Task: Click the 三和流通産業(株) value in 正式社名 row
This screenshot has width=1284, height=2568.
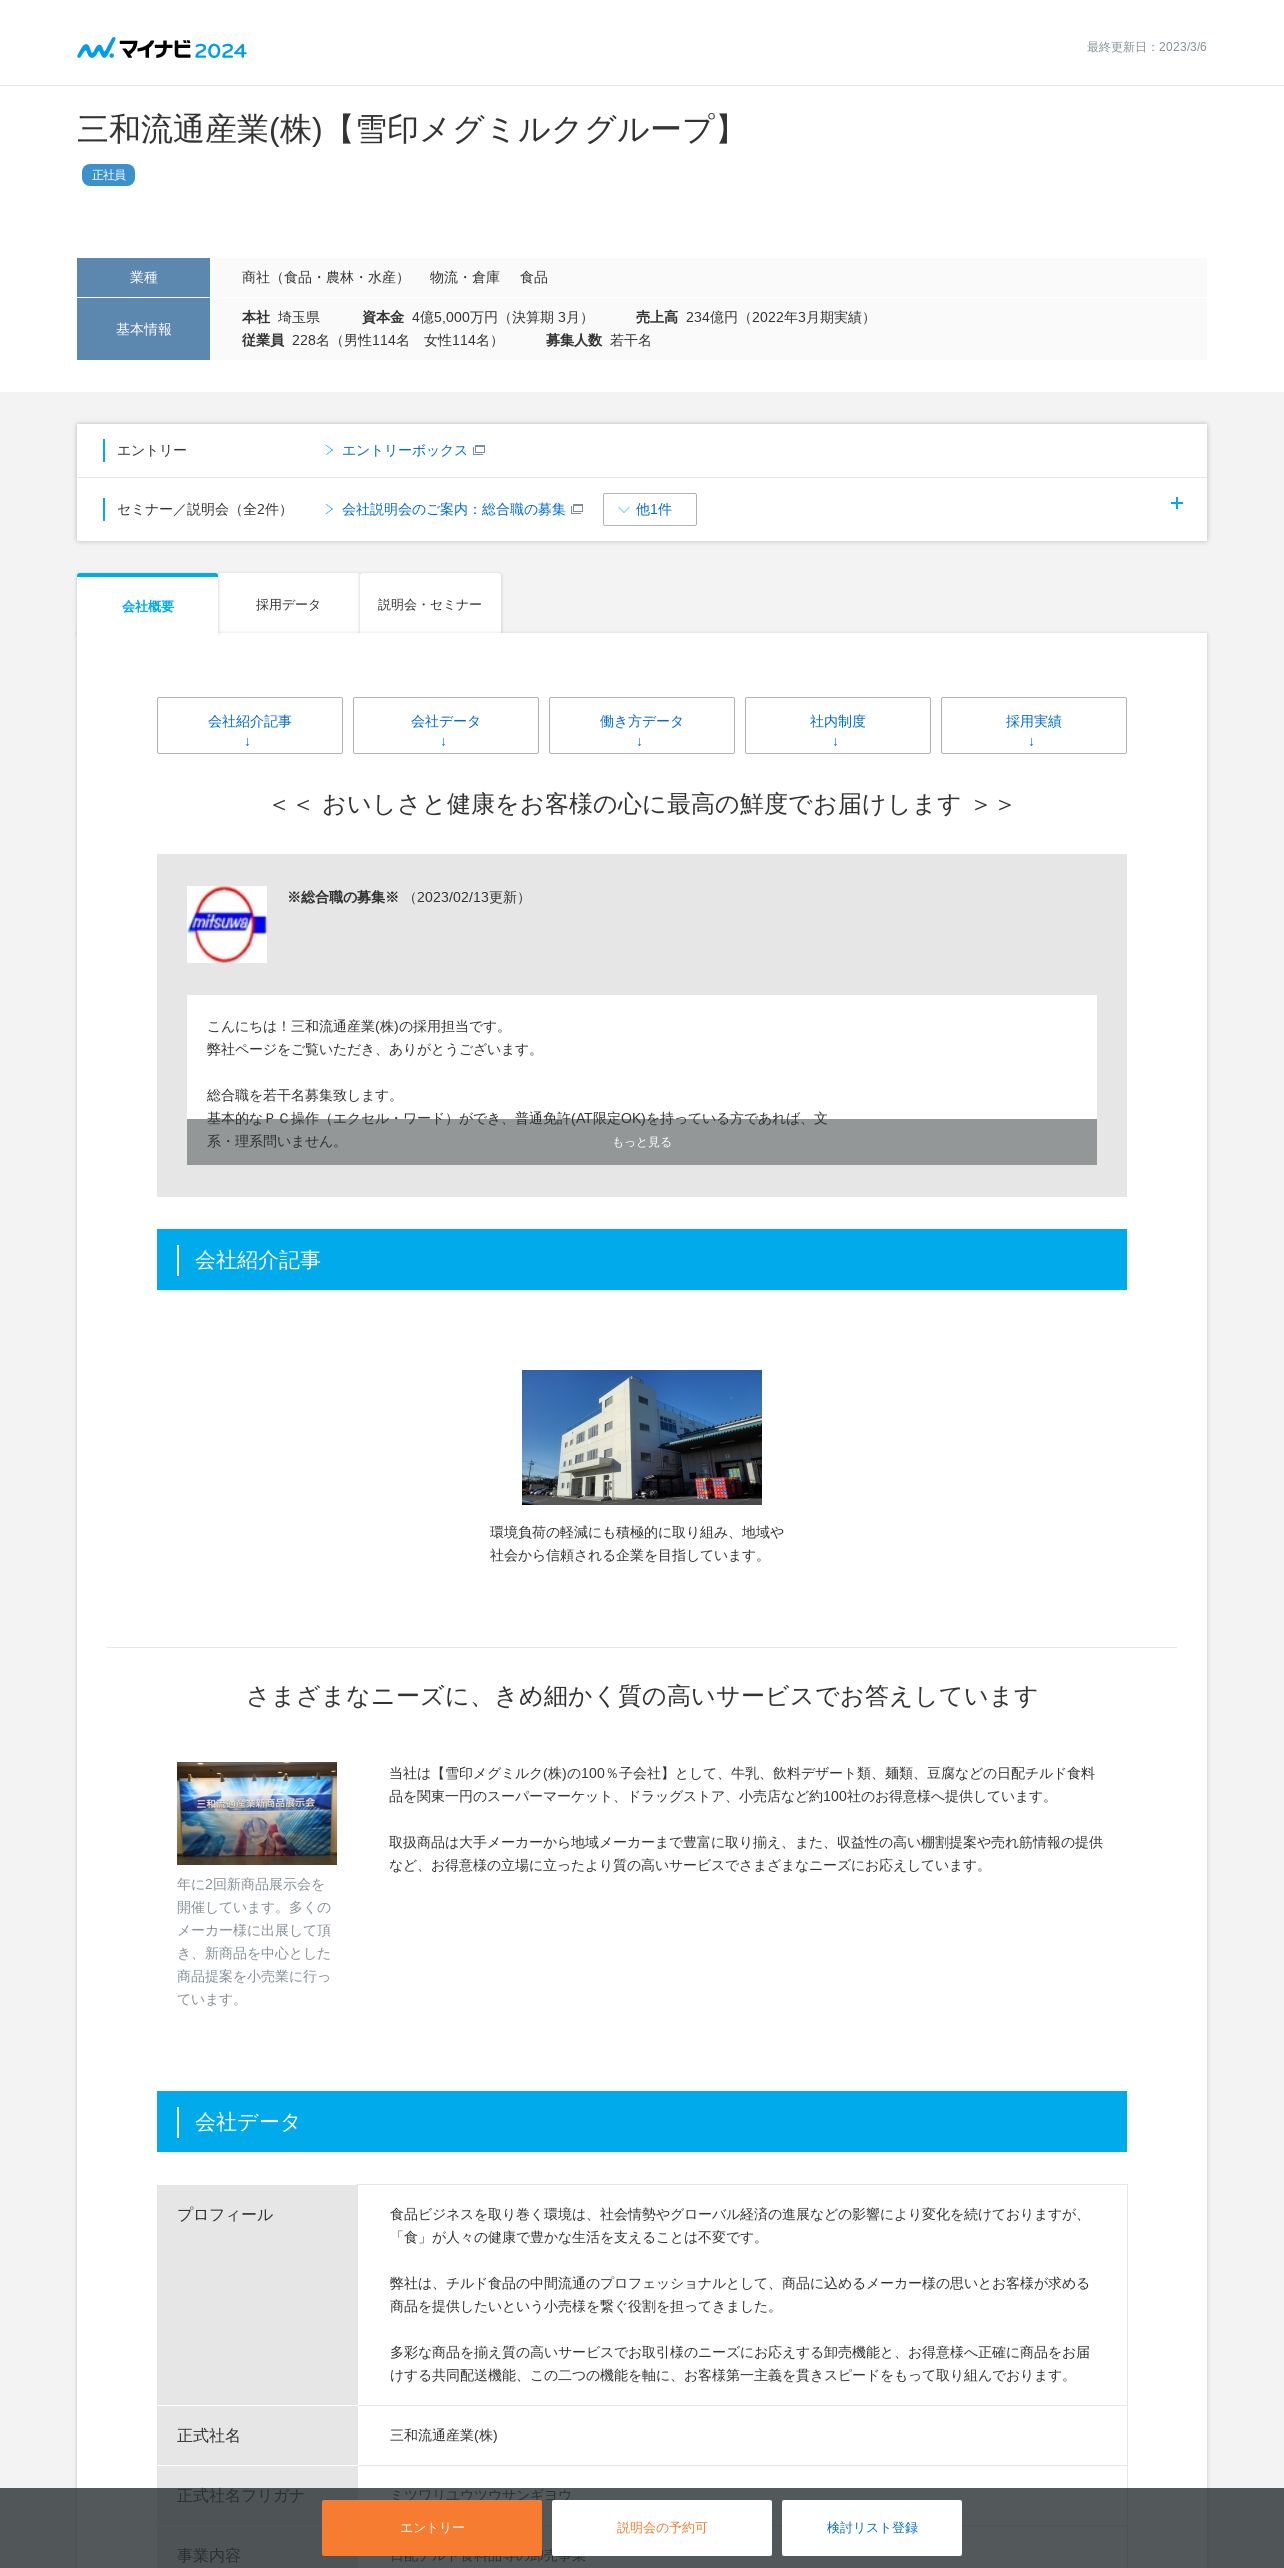Action: [x=444, y=2436]
